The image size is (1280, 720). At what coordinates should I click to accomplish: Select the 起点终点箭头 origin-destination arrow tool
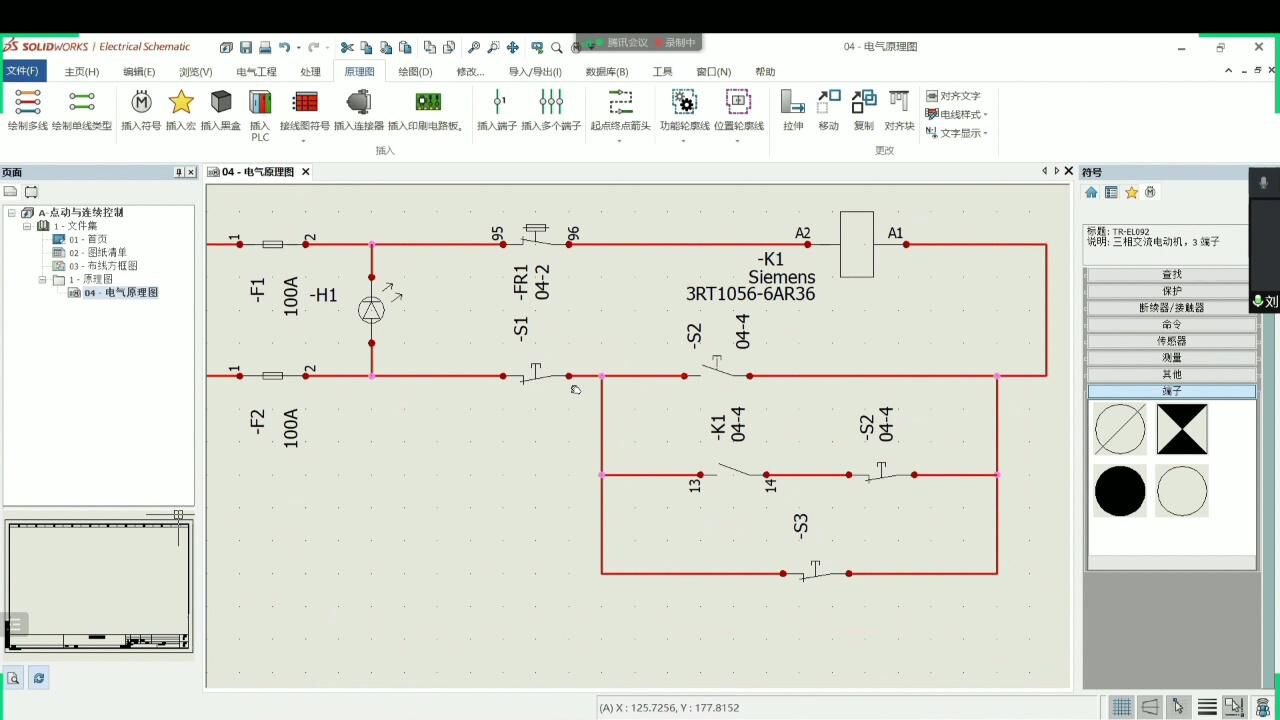point(620,108)
